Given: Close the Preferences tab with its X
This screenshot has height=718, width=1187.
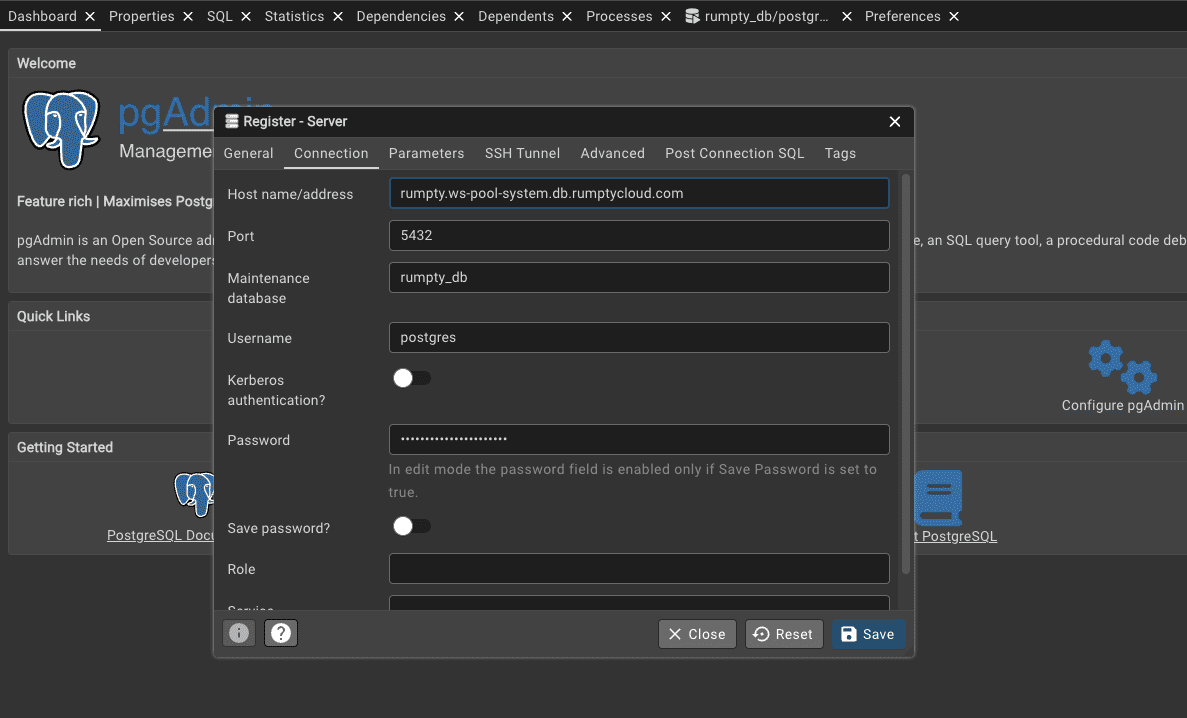Looking at the screenshot, I should click(954, 17).
